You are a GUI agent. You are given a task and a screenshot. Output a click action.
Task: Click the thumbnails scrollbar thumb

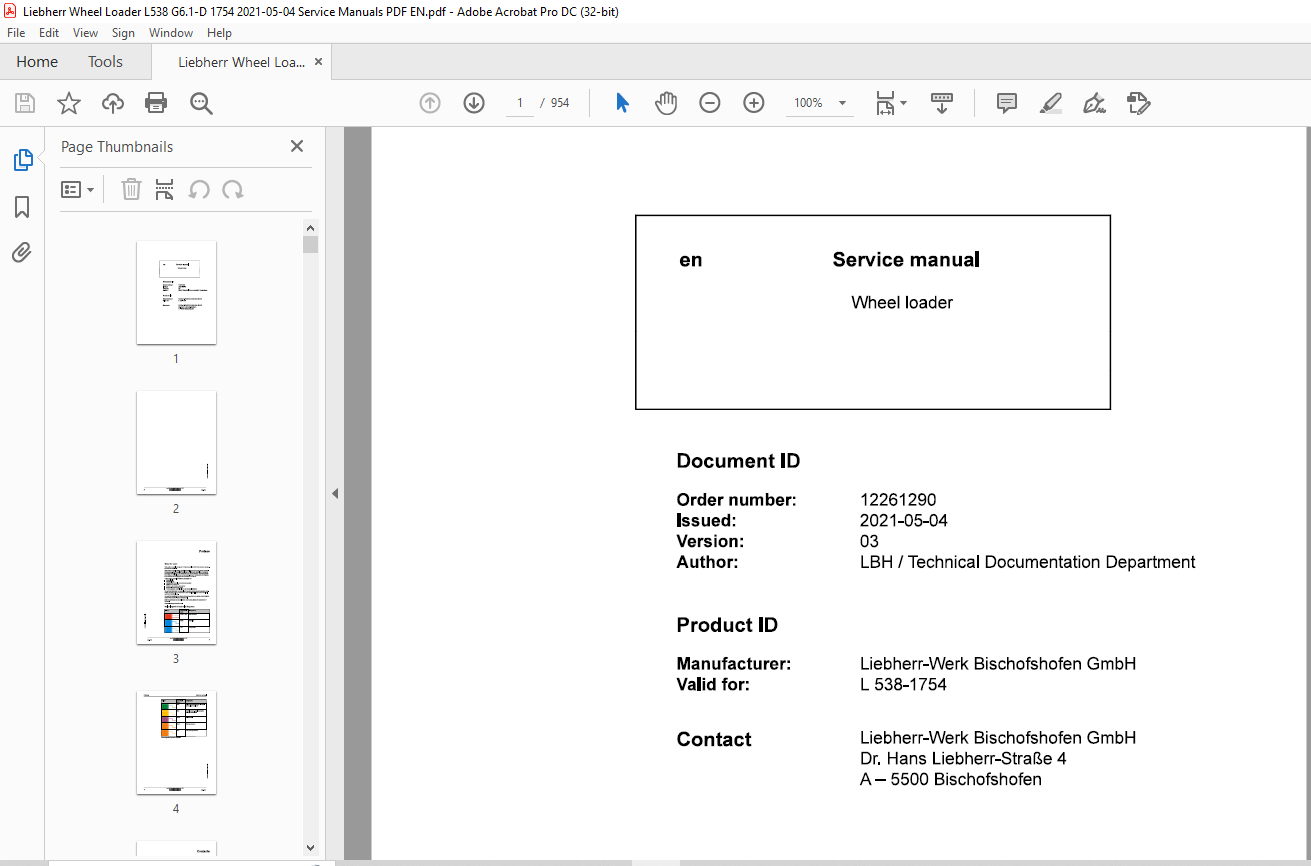(x=310, y=245)
